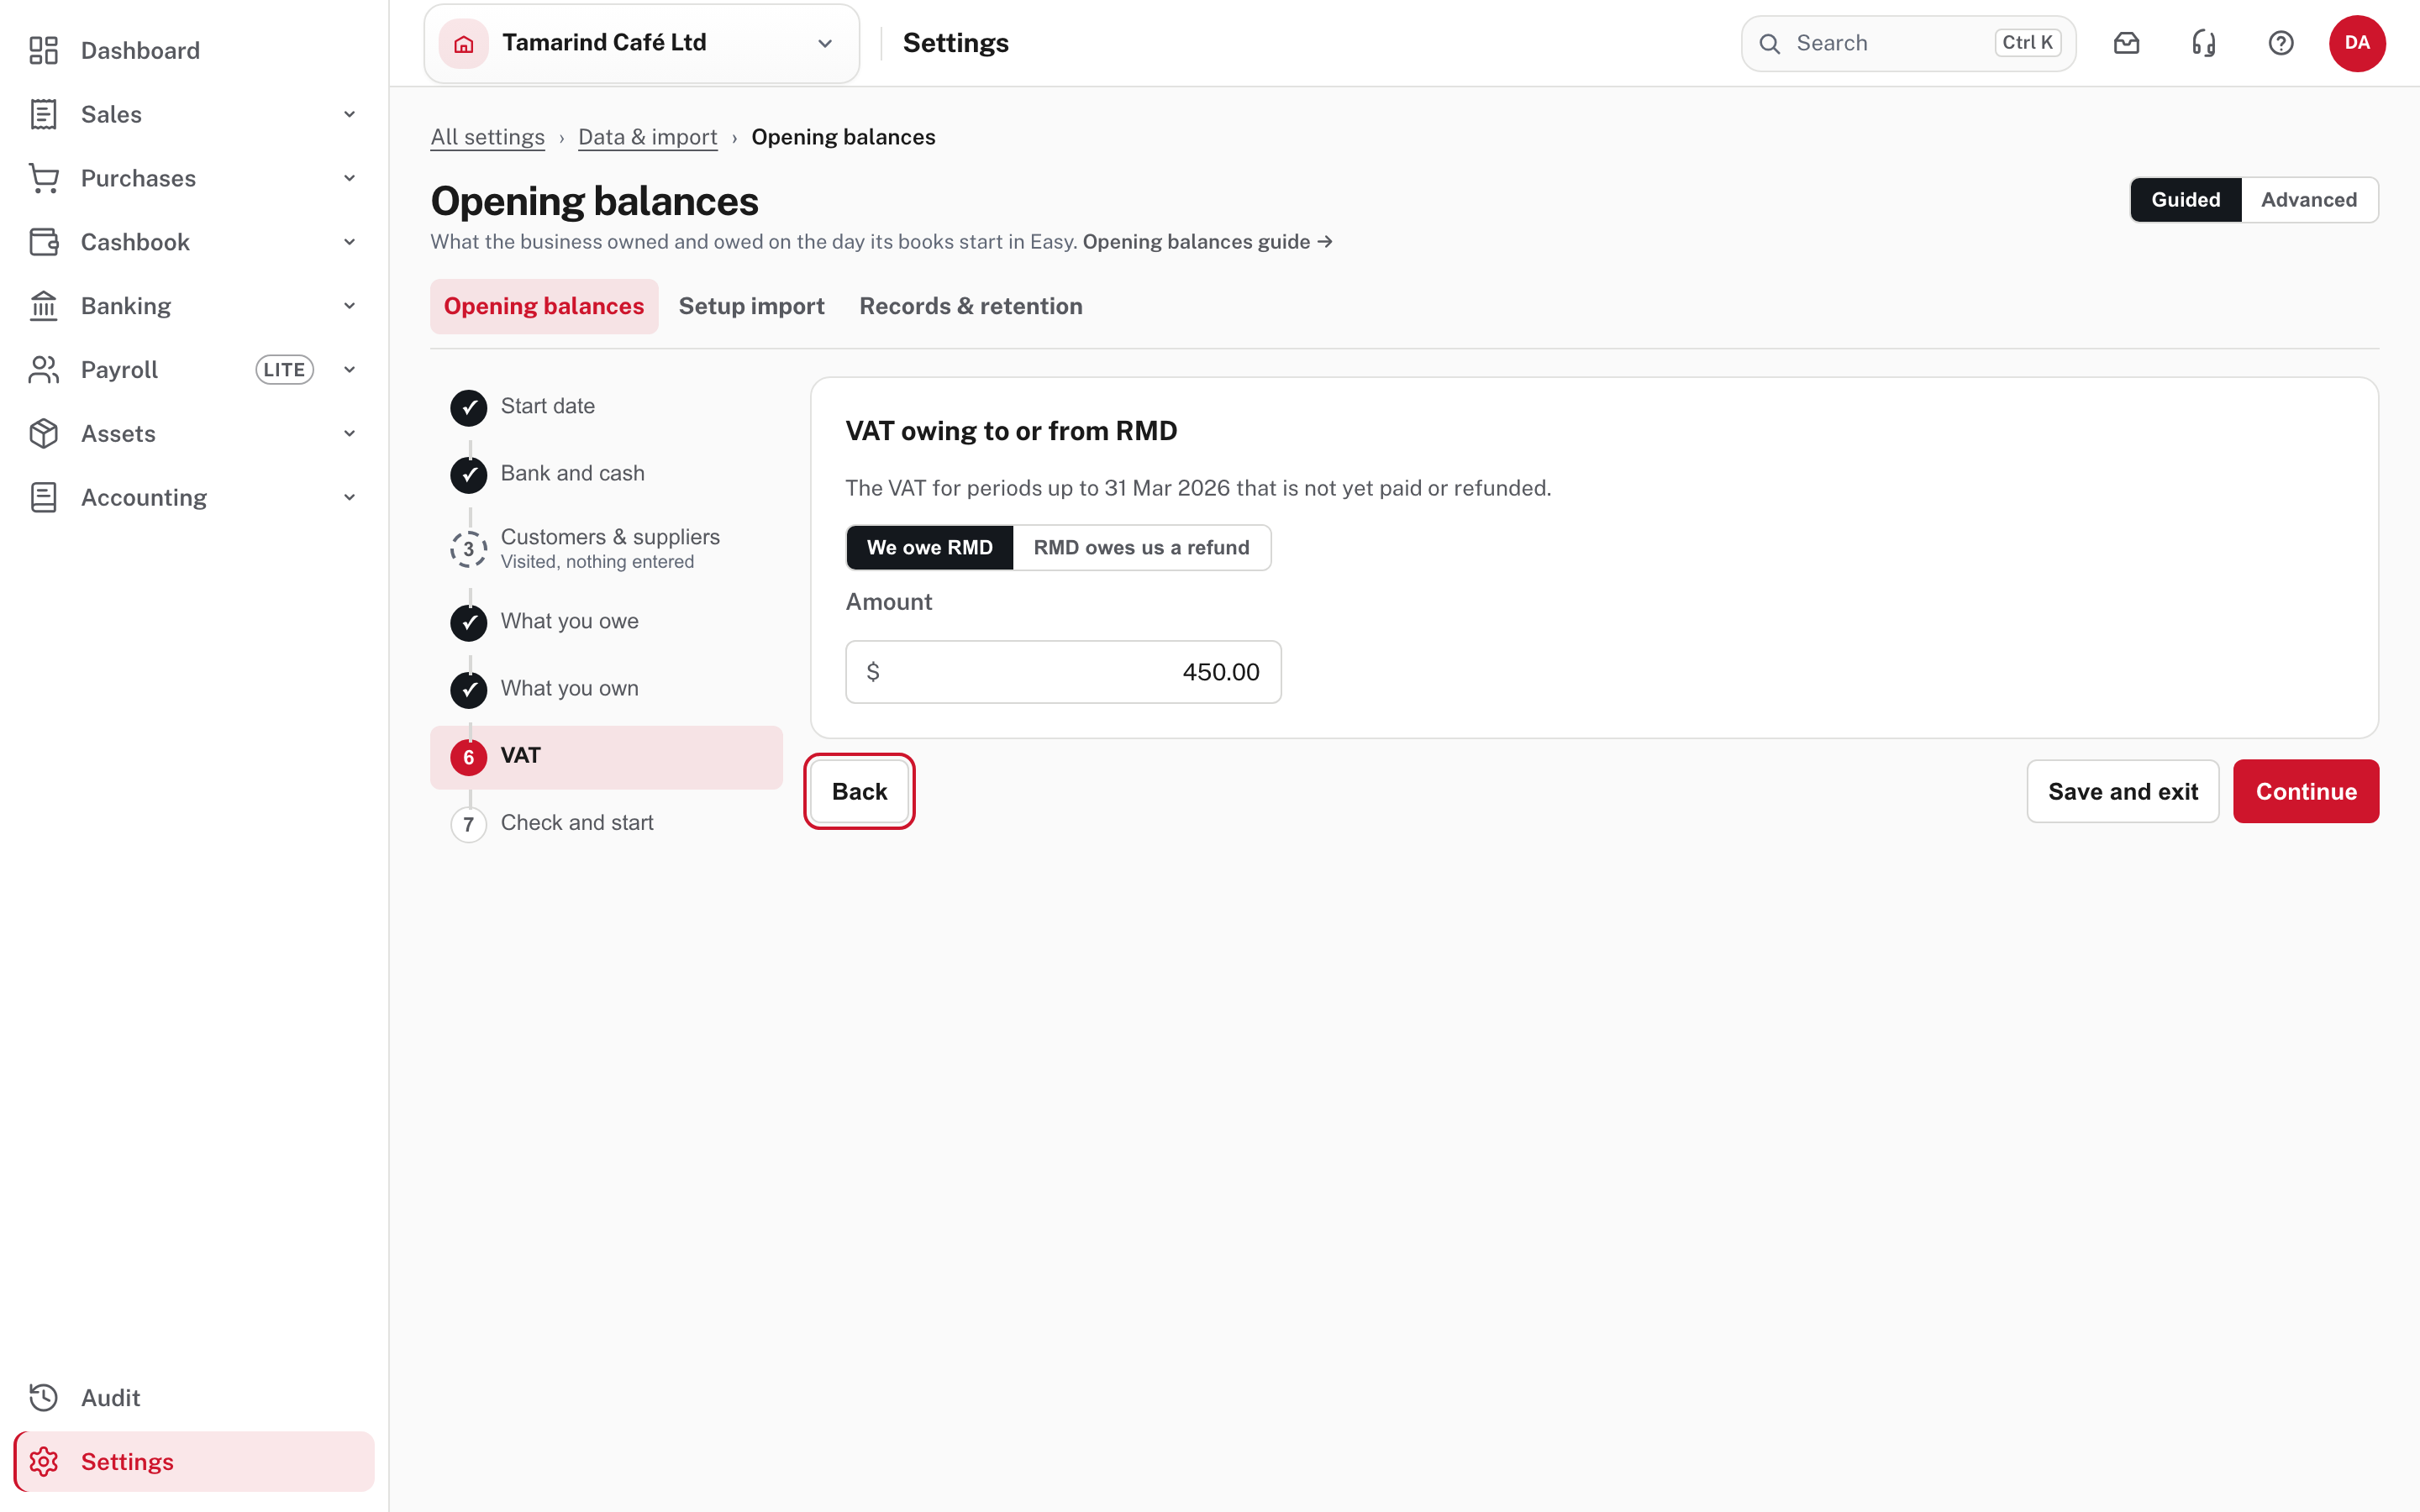Click the headset support icon

click(2203, 43)
